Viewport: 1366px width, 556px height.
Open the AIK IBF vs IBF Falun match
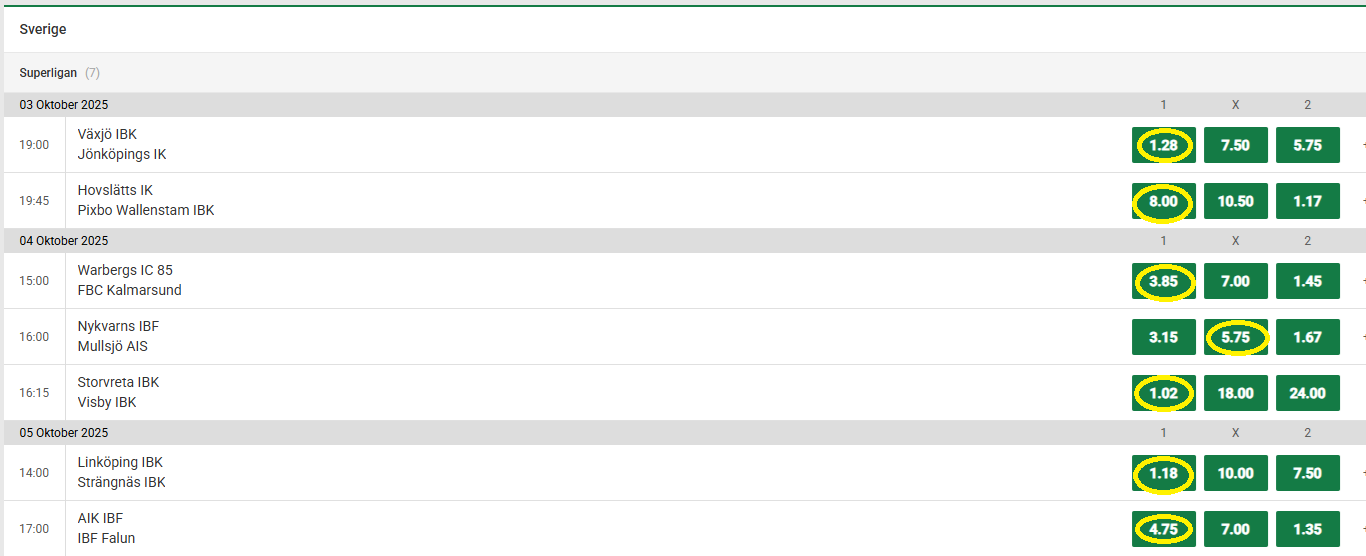coord(106,528)
